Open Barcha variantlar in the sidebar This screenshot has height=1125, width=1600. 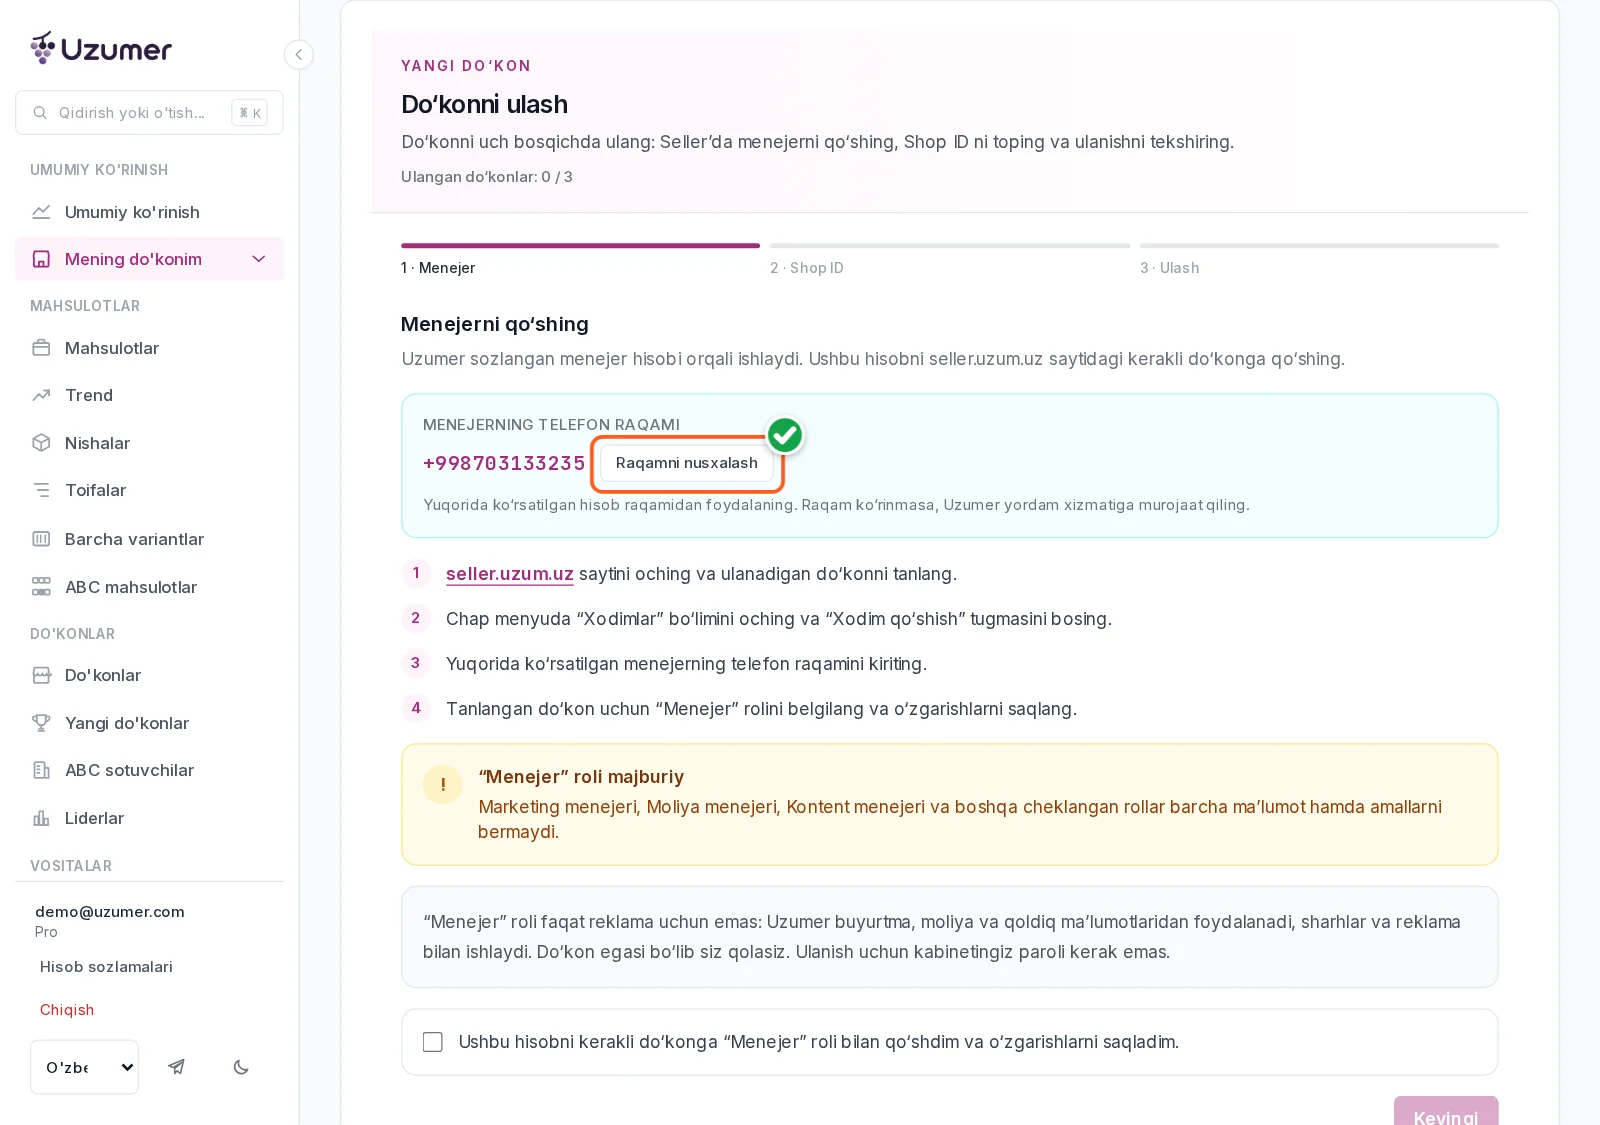point(149,539)
